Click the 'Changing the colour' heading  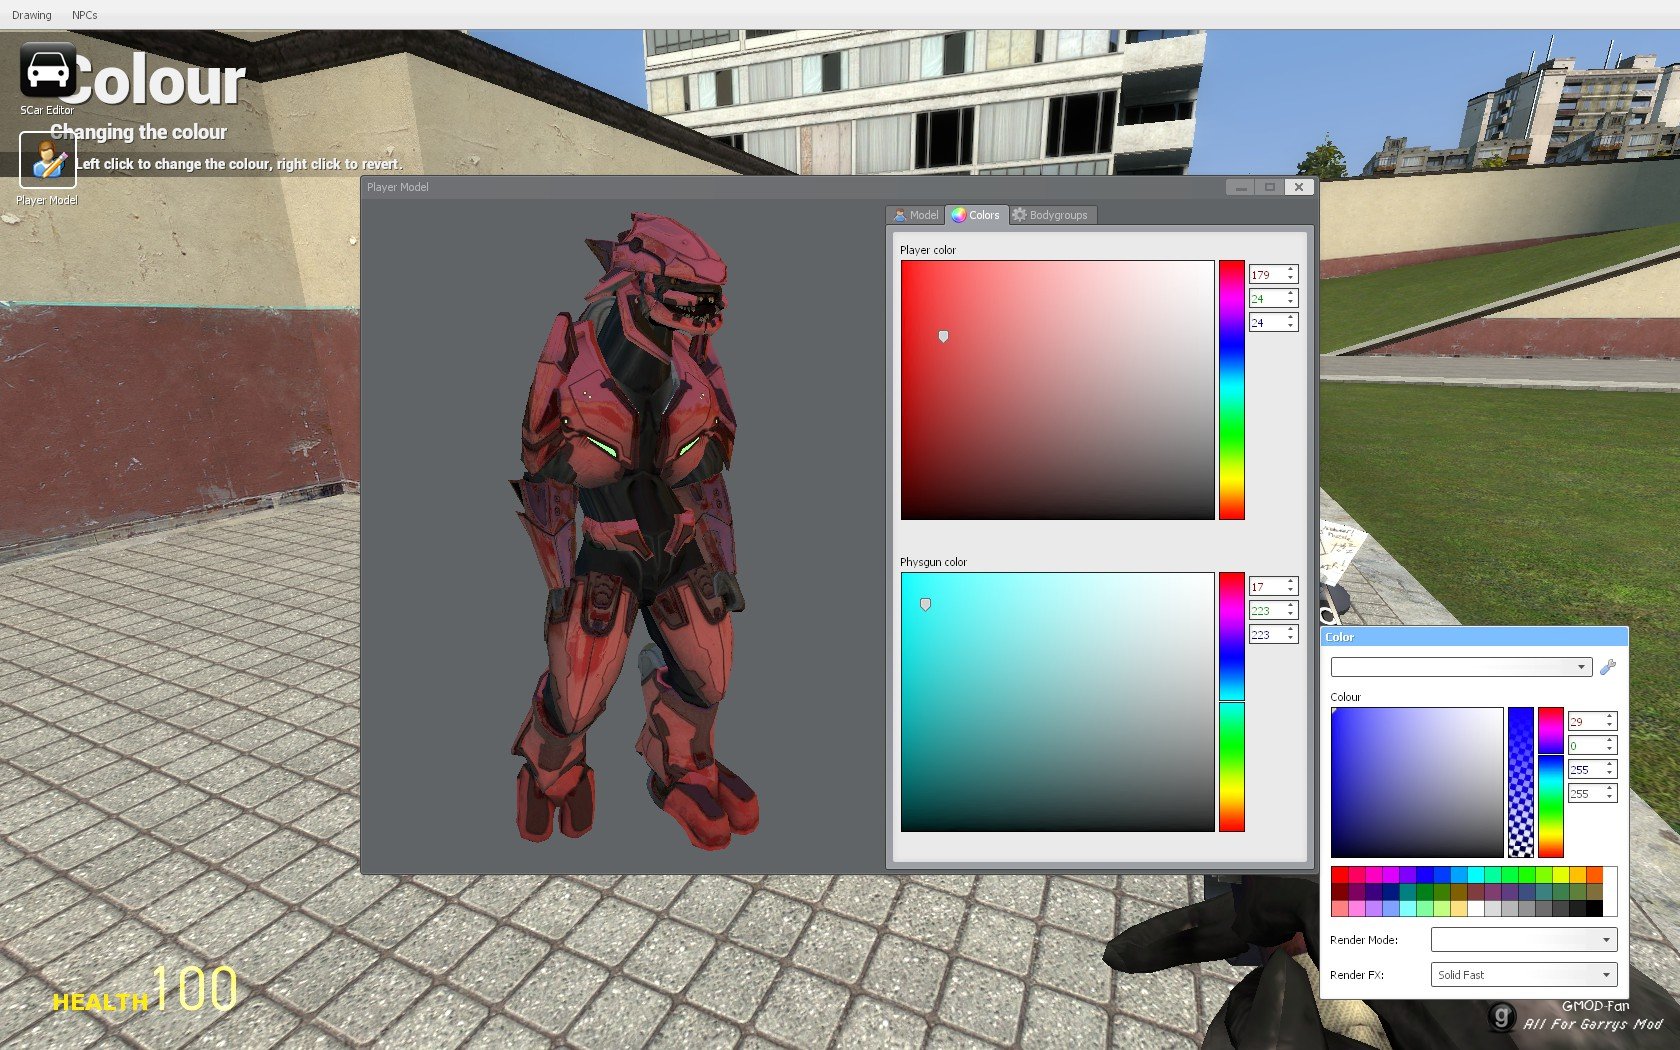(139, 132)
